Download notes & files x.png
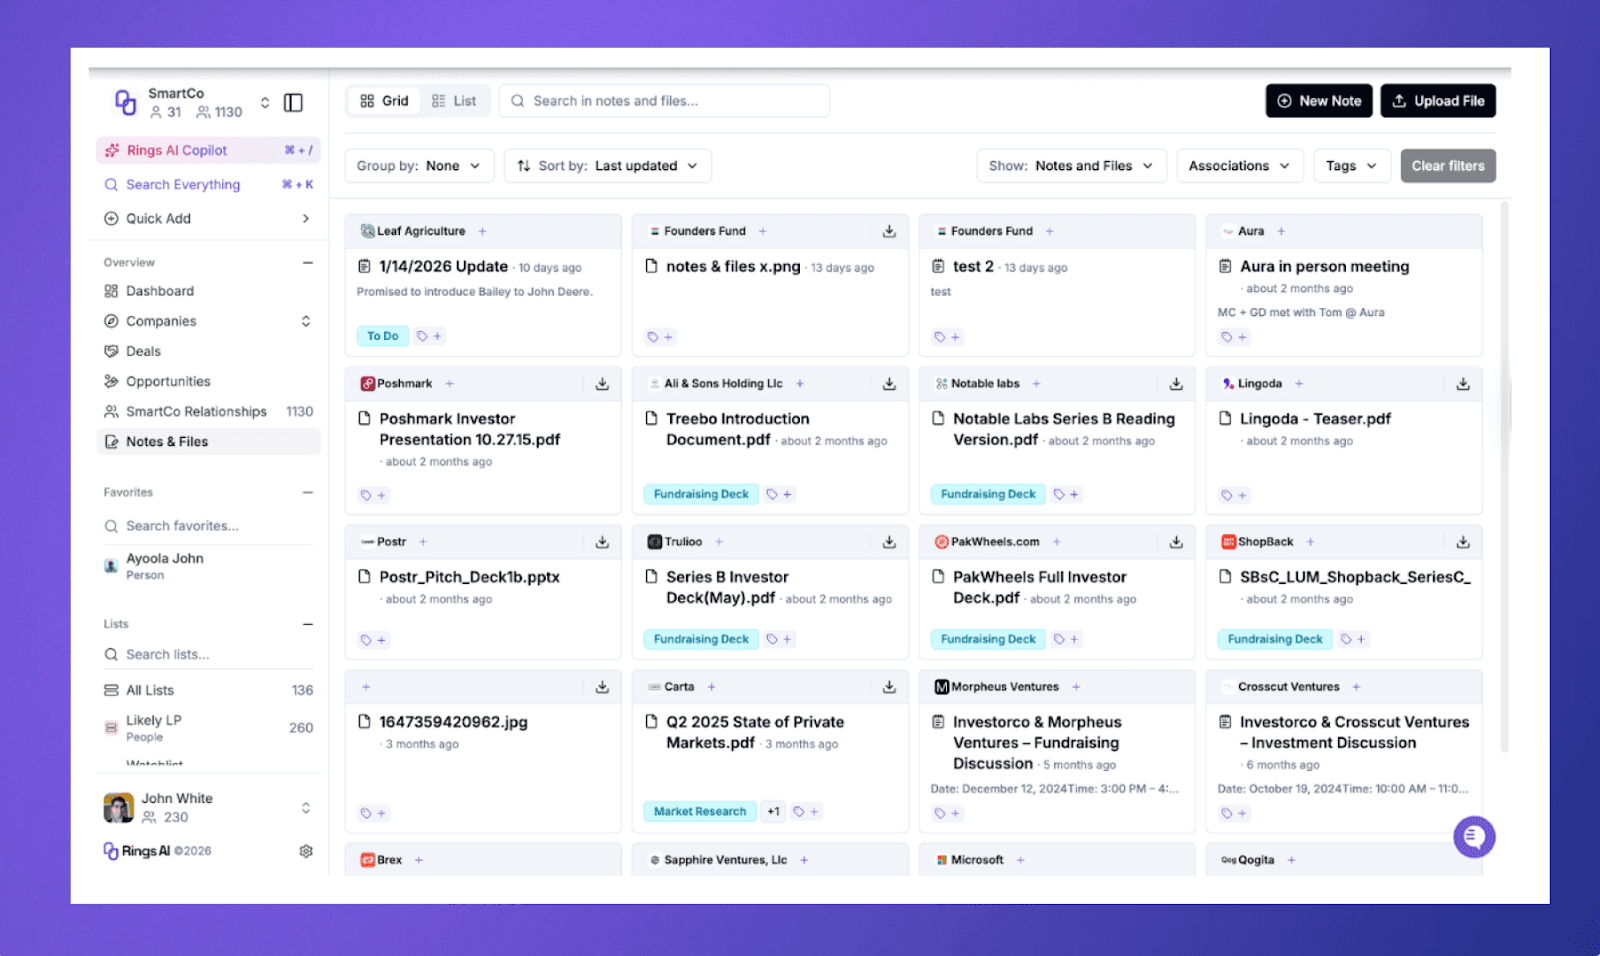The height and width of the screenshot is (956, 1600). click(889, 231)
